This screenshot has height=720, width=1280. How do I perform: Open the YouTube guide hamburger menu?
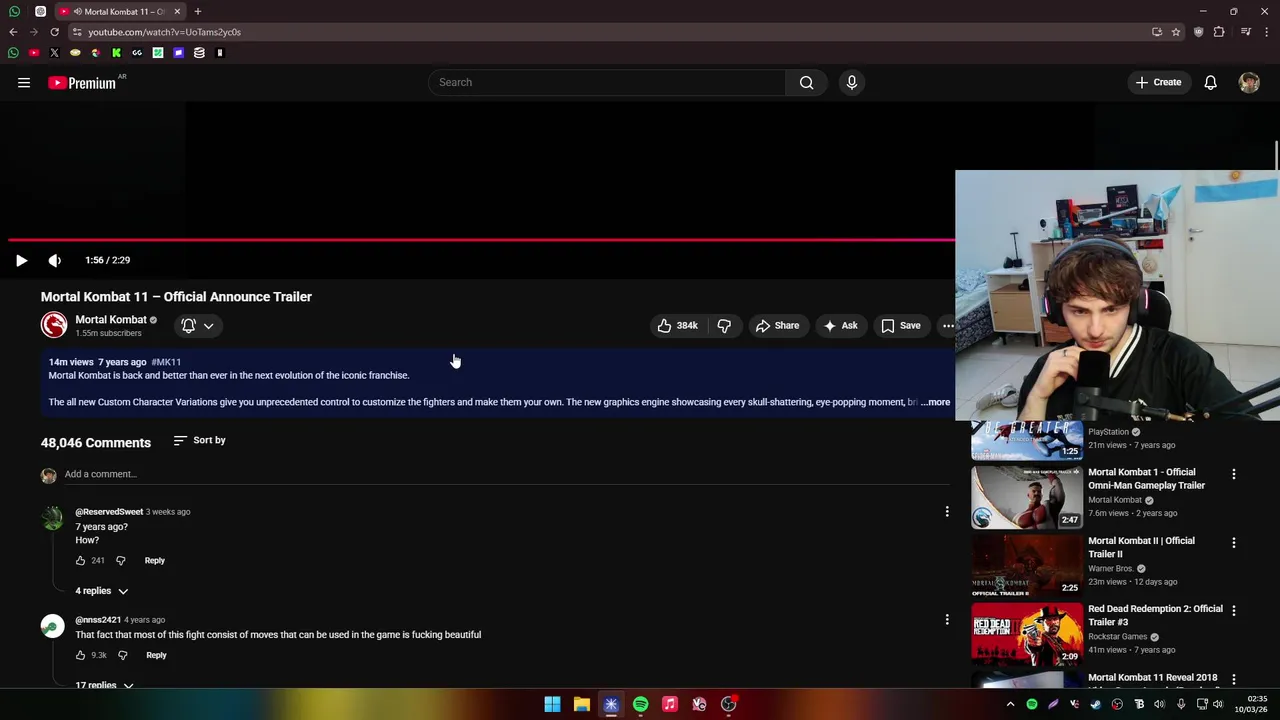click(24, 83)
